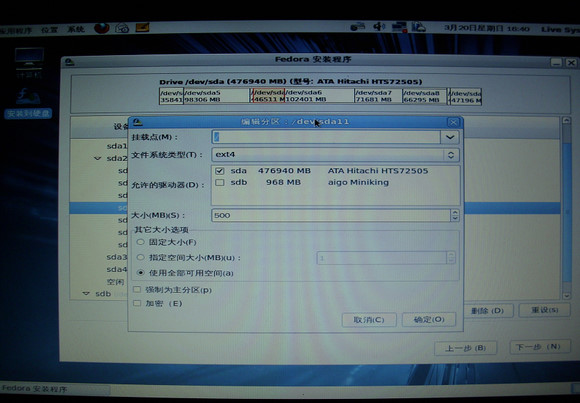Launch the Install to Hard Drive icon
Viewport: 580px width, 403px height.
tap(28, 104)
